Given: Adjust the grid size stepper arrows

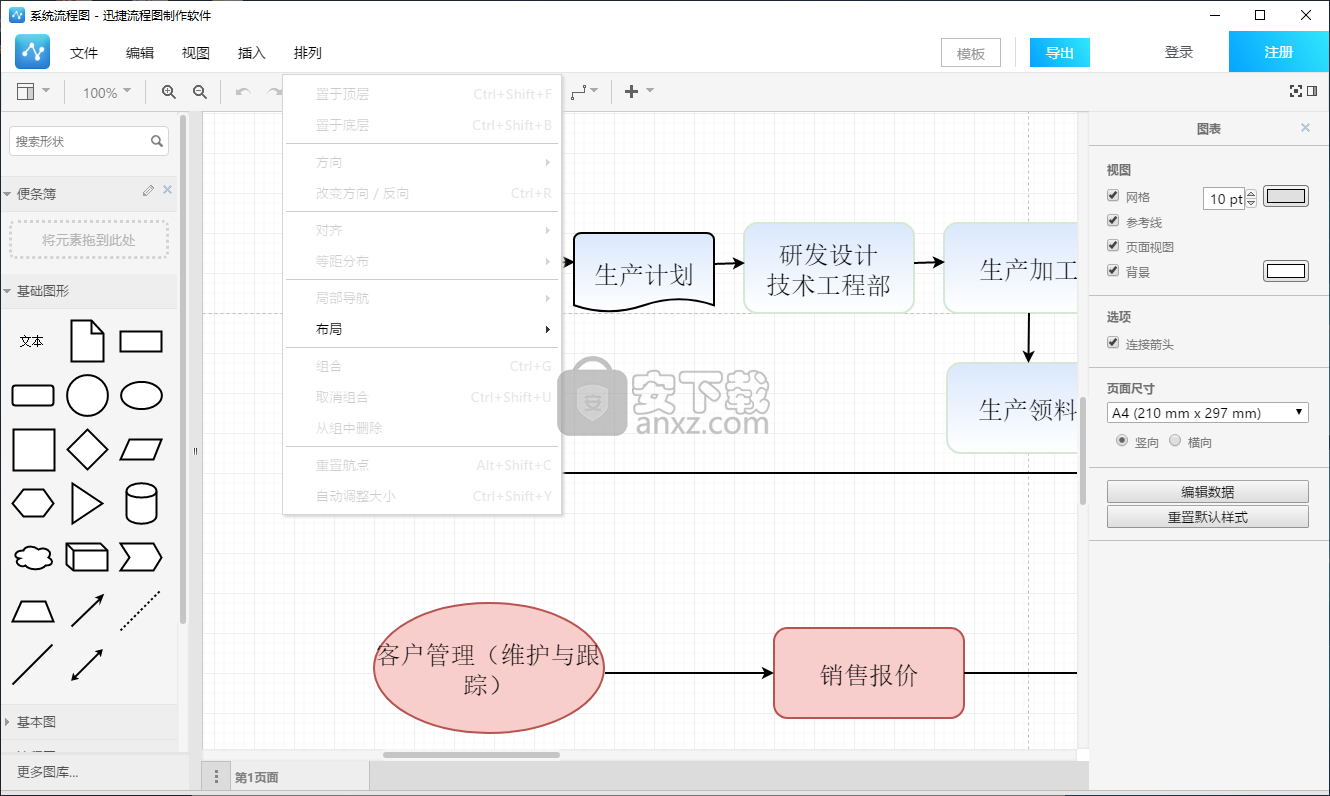Looking at the screenshot, I should coord(1251,198).
